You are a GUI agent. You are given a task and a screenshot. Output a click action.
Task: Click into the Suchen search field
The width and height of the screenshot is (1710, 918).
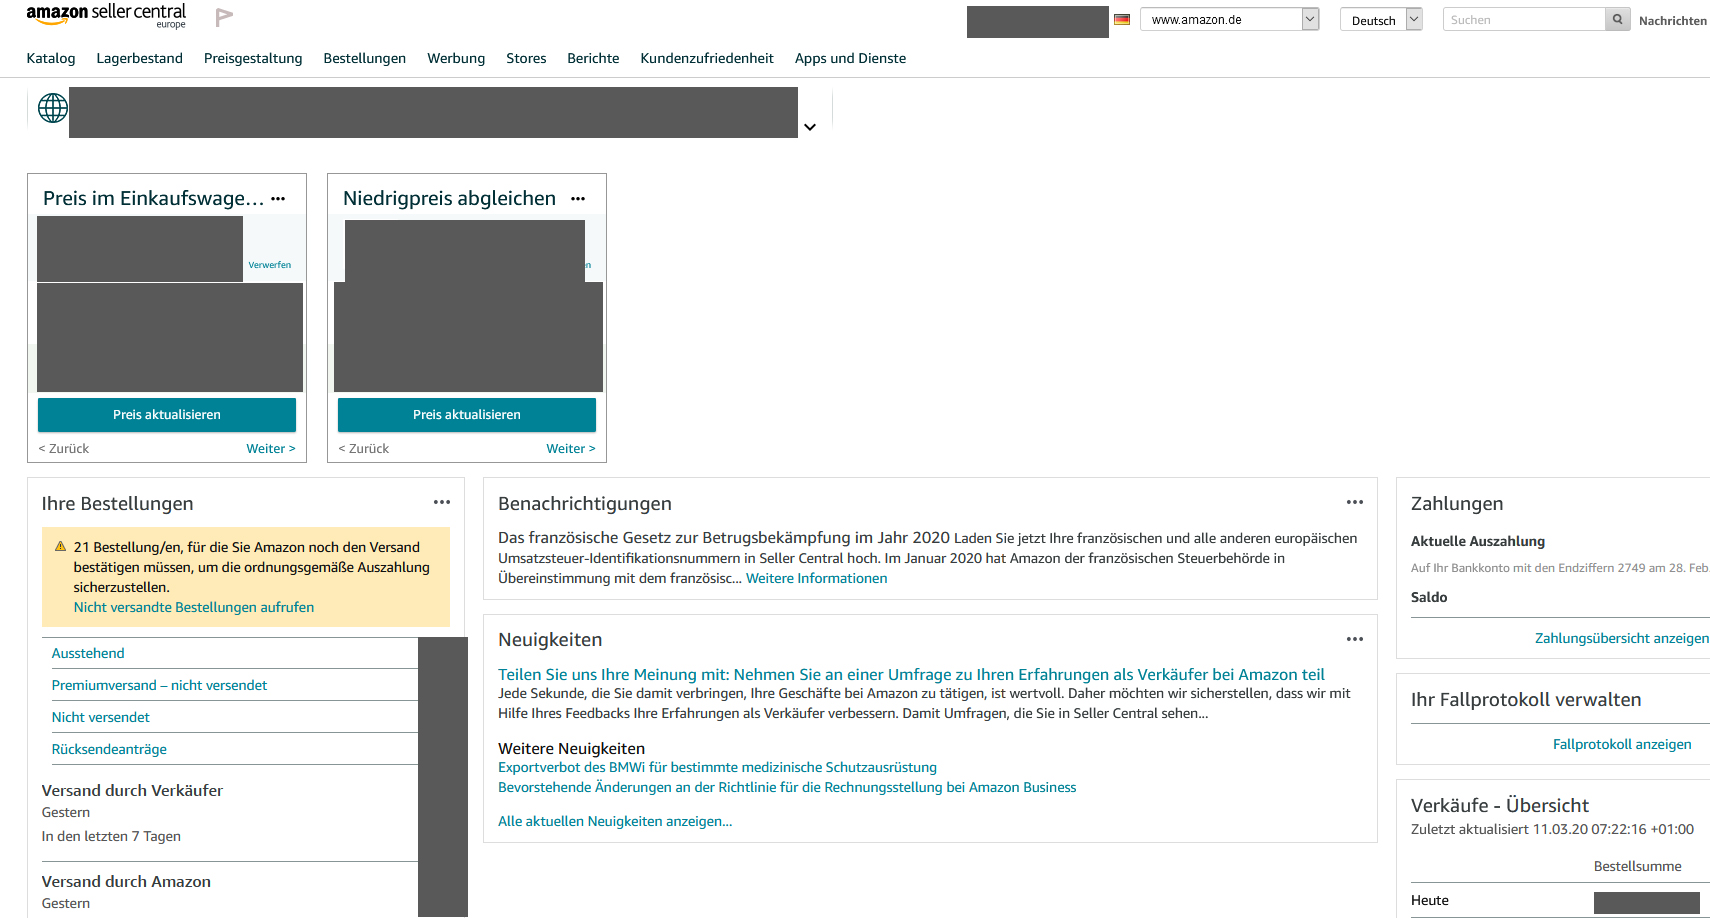[1524, 19]
